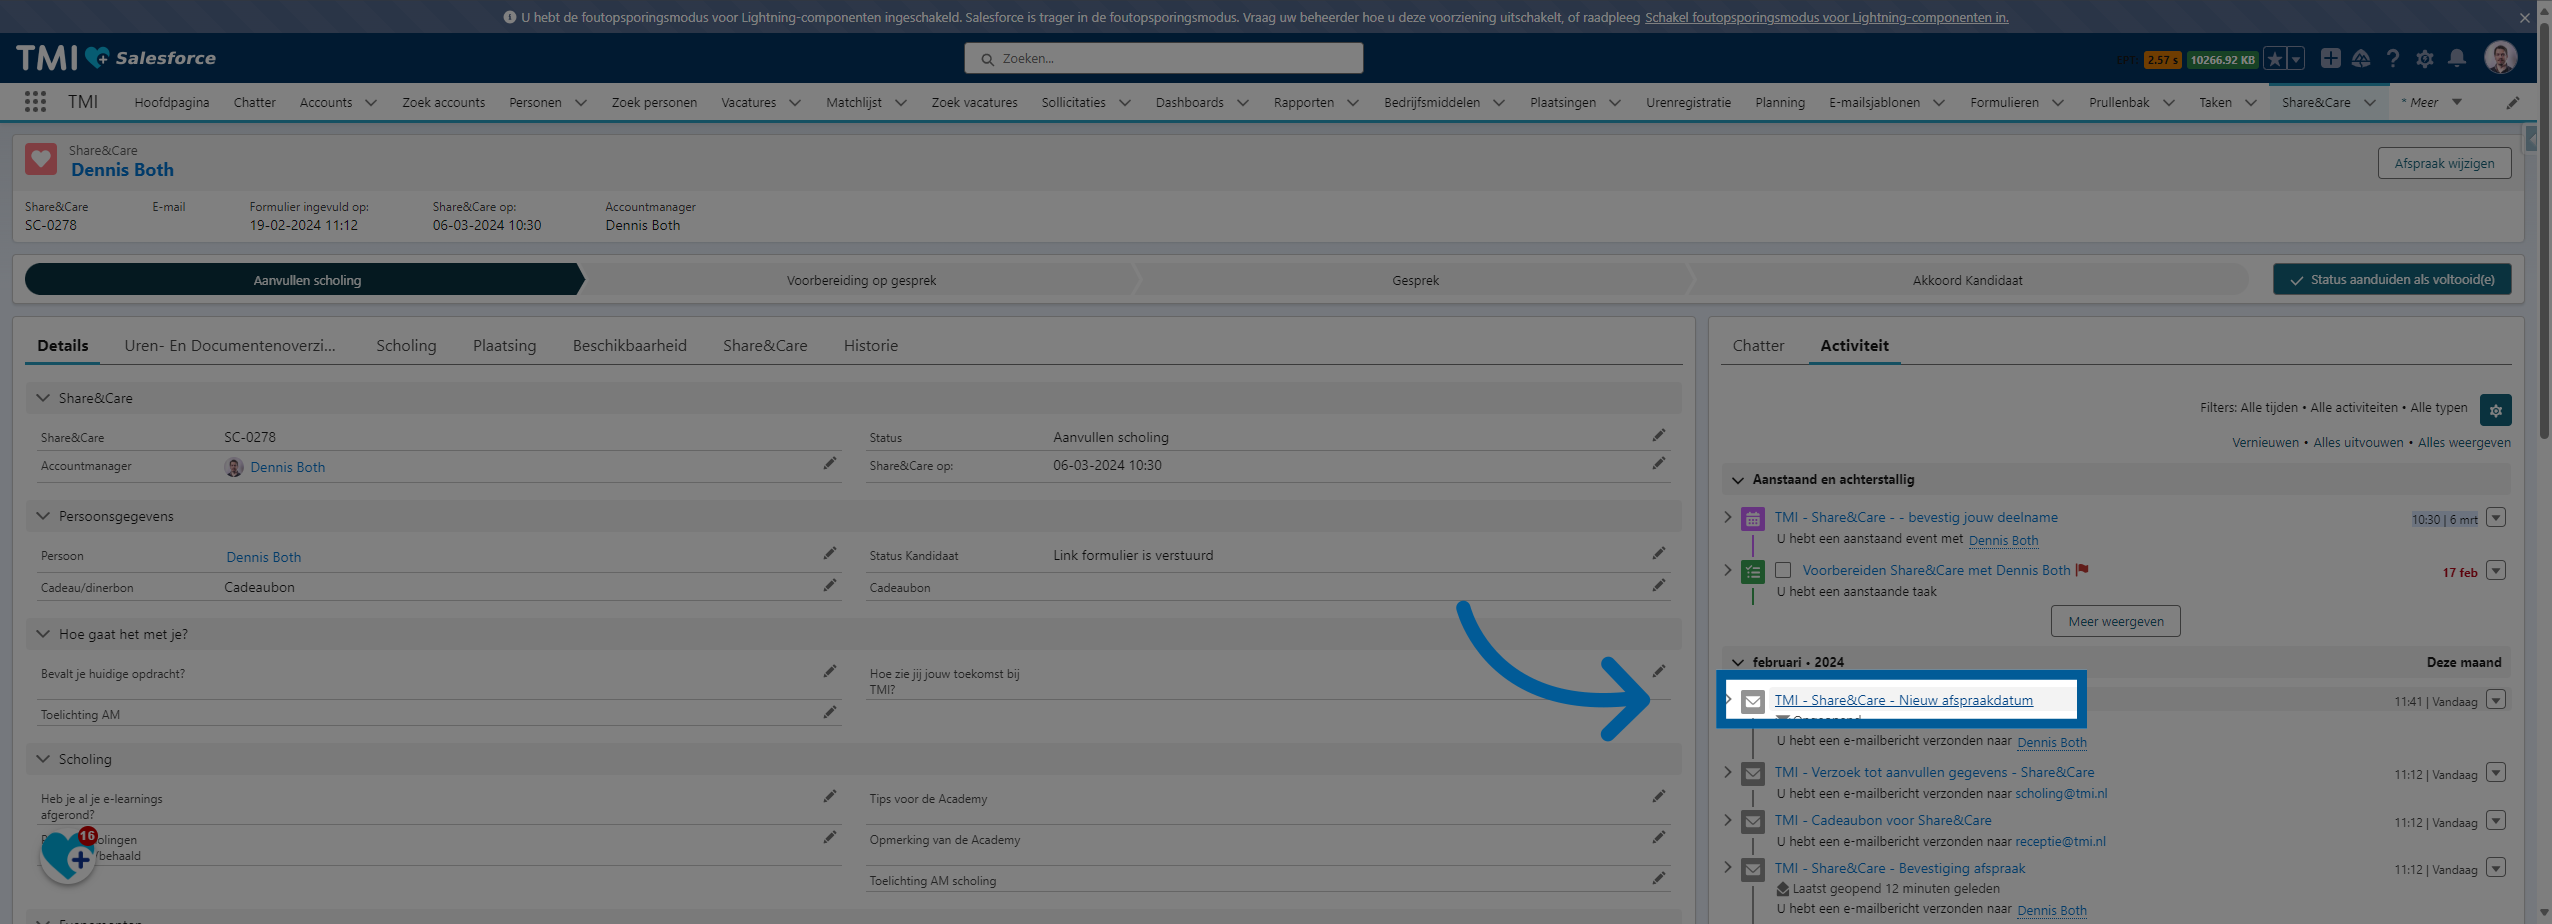The width and height of the screenshot is (2552, 924).
Task: Add current page to favorites star
Action: pyautogui.click(x=2274, y=59)
